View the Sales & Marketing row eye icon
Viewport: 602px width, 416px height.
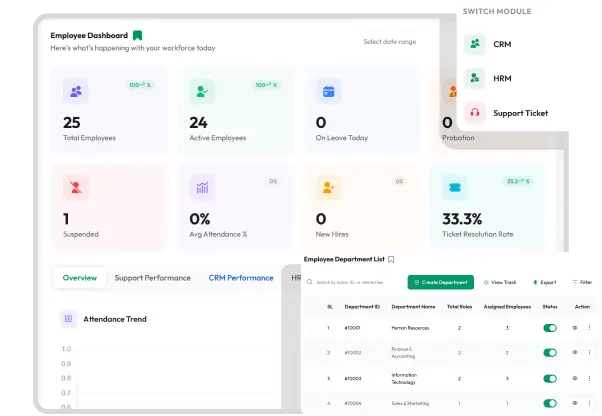pos(575,403)
